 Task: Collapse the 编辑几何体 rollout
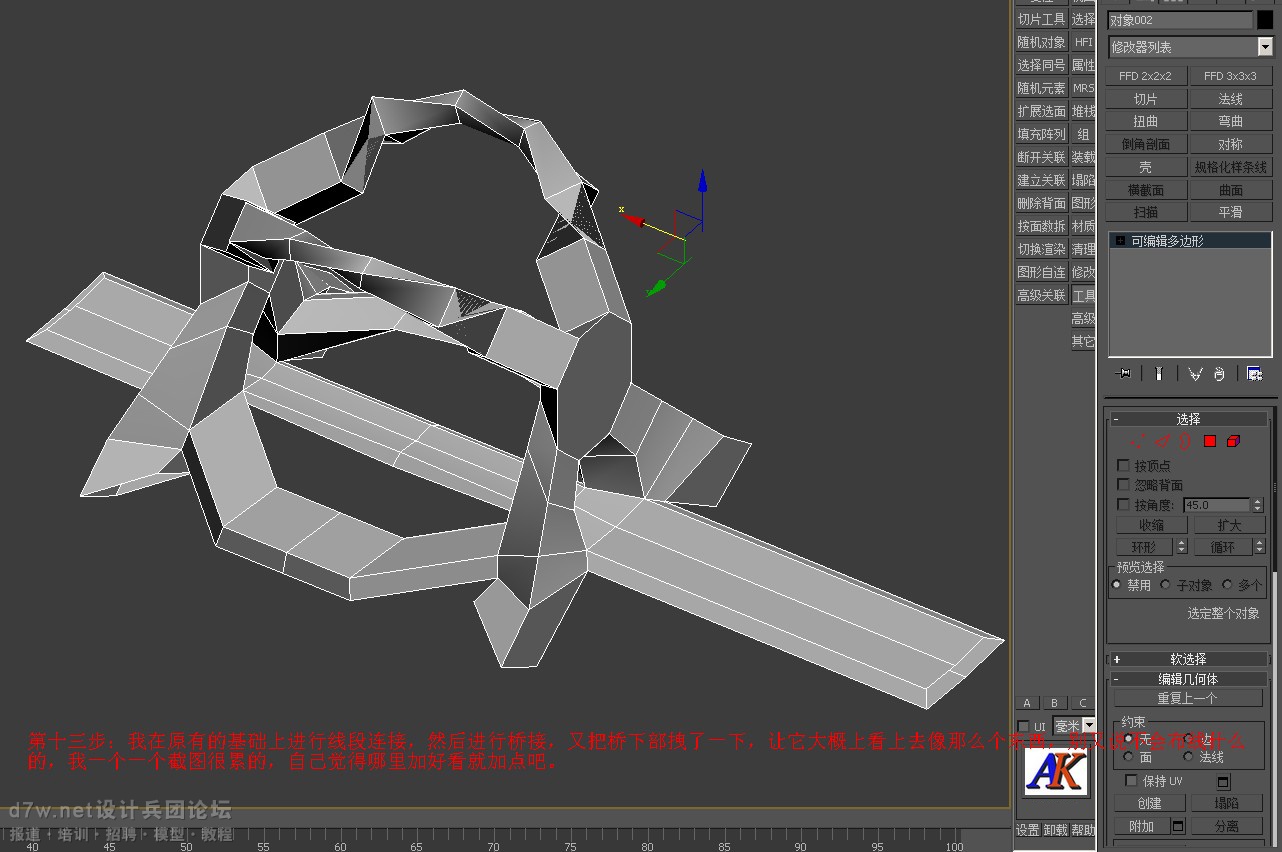click(x=1188, y=679)
